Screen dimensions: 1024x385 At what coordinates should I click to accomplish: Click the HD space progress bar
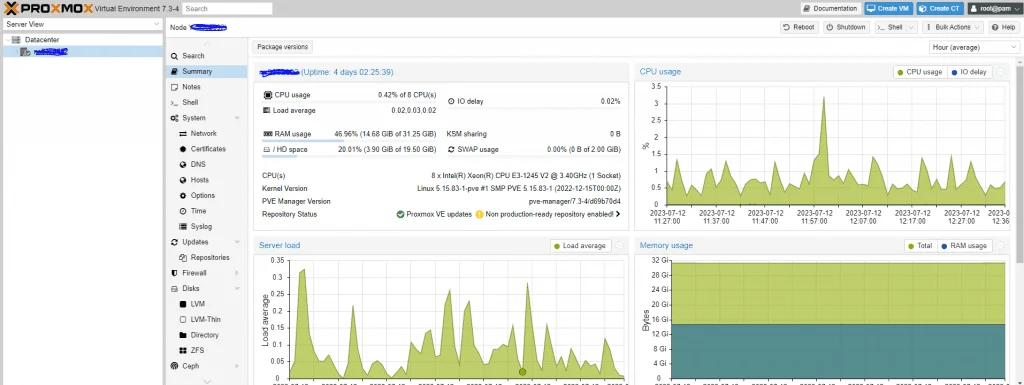pos(349,156)
